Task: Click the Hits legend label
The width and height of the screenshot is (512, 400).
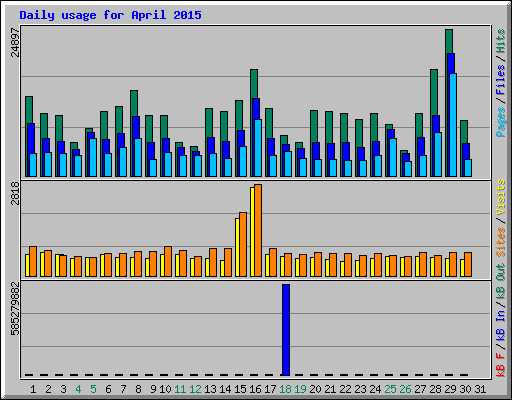Action: (501, 41)
